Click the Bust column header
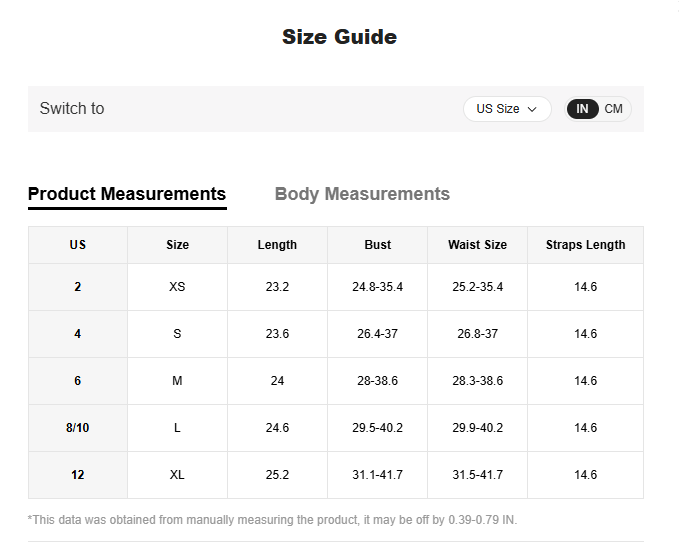Image resolution: width=679 pixels, height=542 pixels. click(x=377, y=245)
